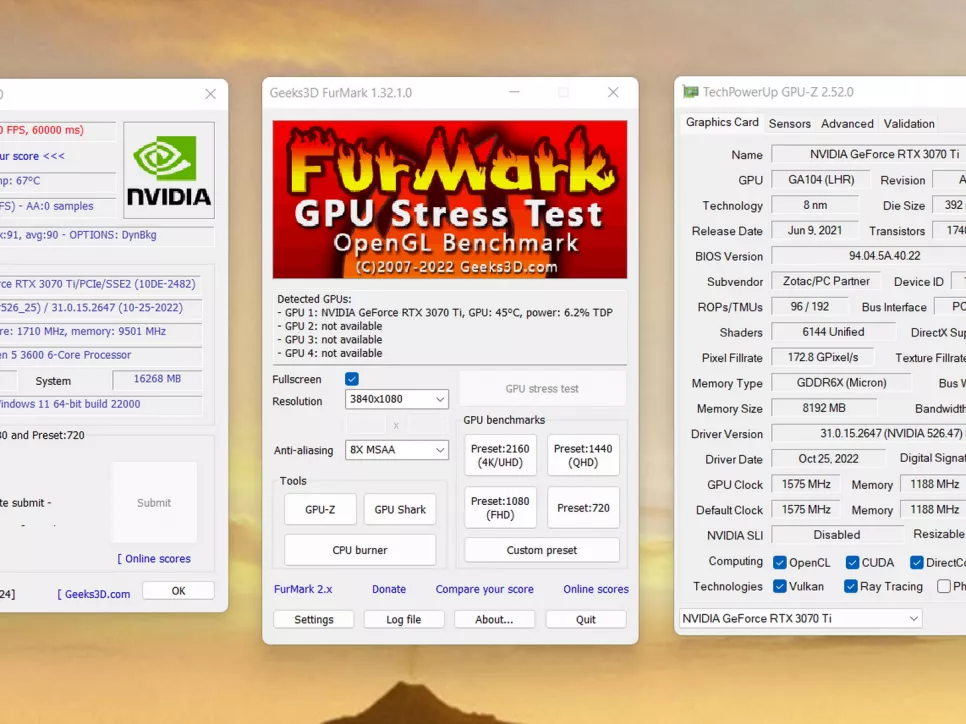Viewport: 966px width, 724px height.
Task: Click the 8 nm Technology value
Action: pos(815,205)
